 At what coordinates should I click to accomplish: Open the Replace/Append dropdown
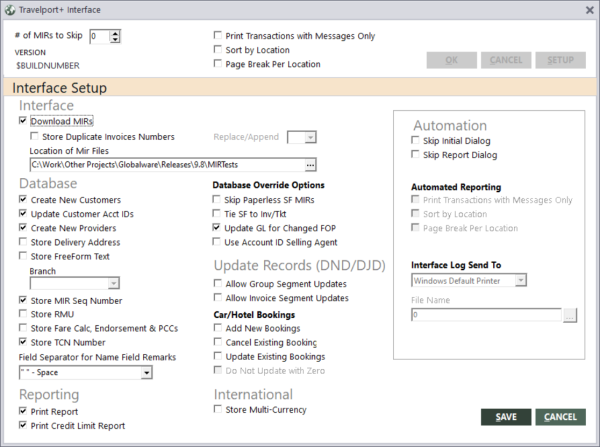(310, 137)
